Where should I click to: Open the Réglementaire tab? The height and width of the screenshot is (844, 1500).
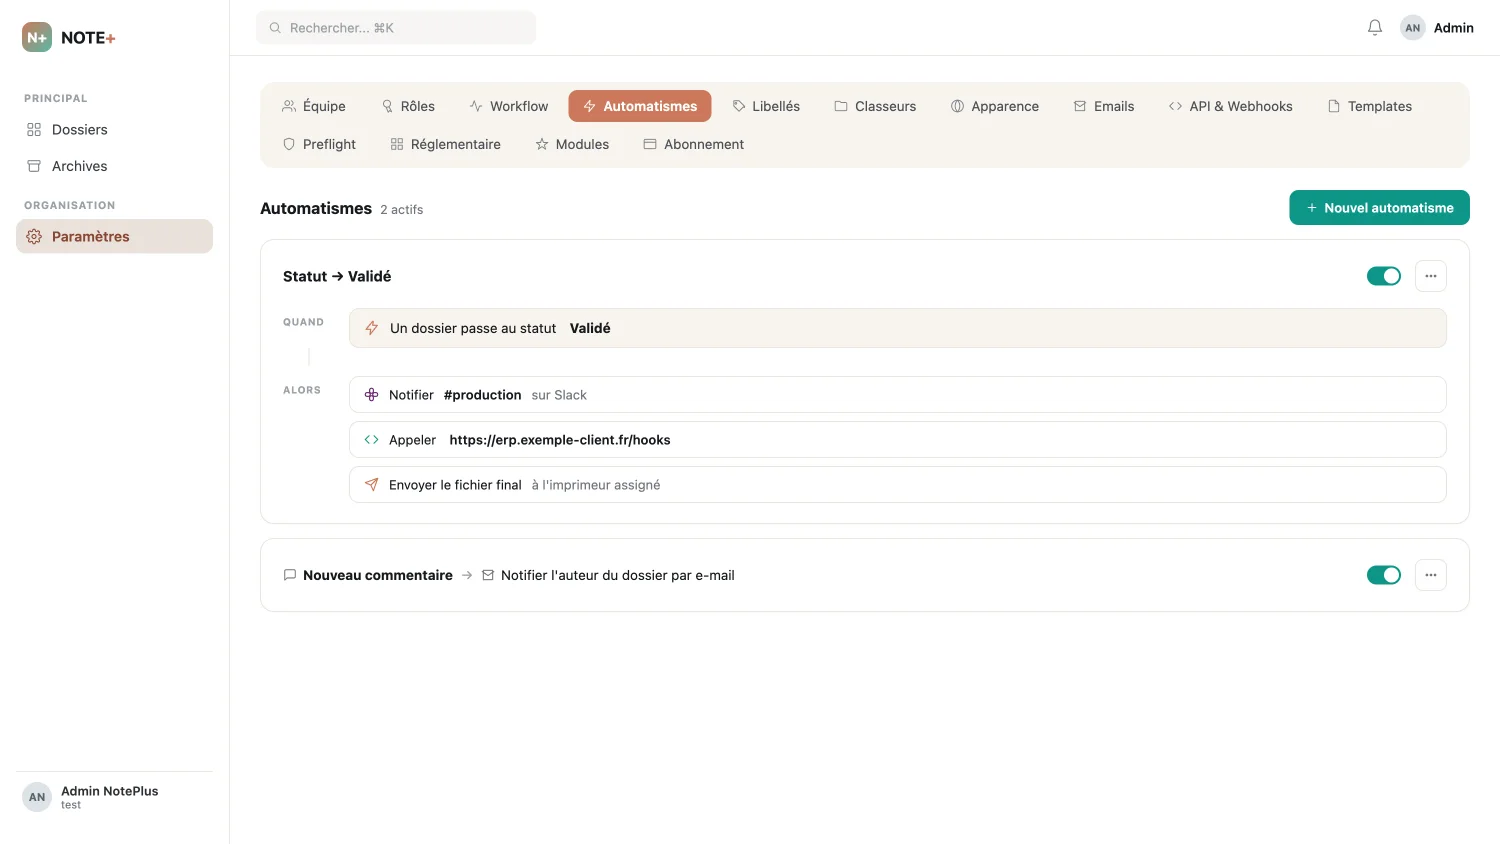445,144
